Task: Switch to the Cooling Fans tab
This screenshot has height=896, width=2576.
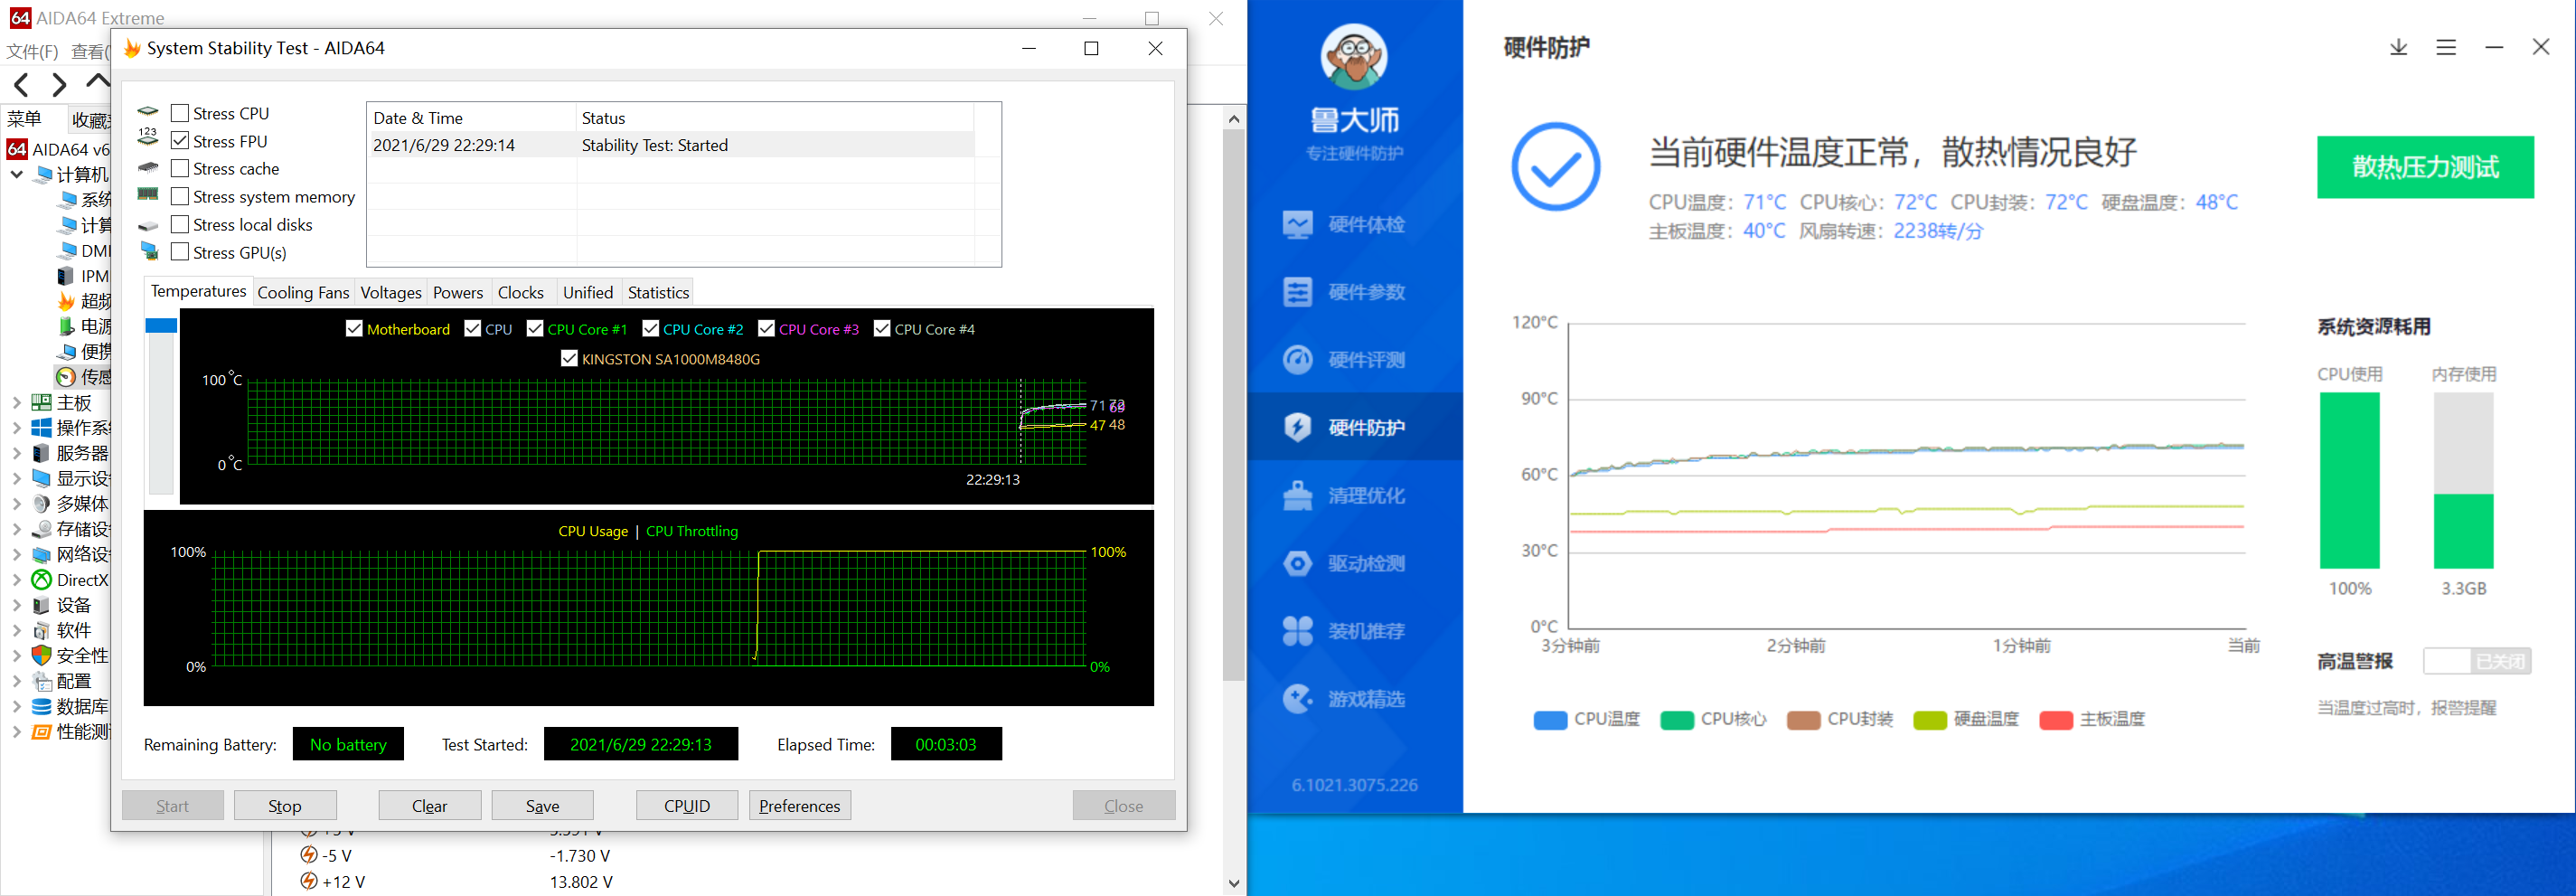Action: pos(303,293)
